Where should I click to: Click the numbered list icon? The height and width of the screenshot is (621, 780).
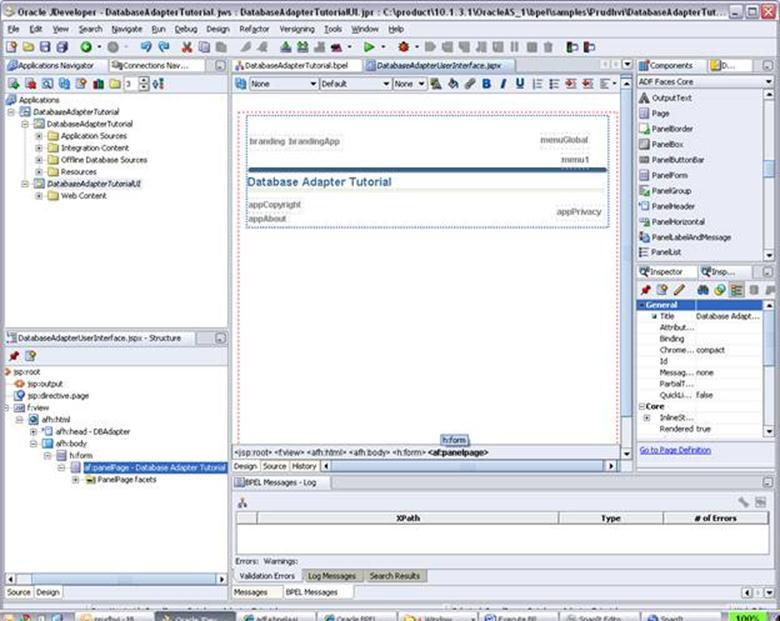pyautogui.click(x=537, y=84)
